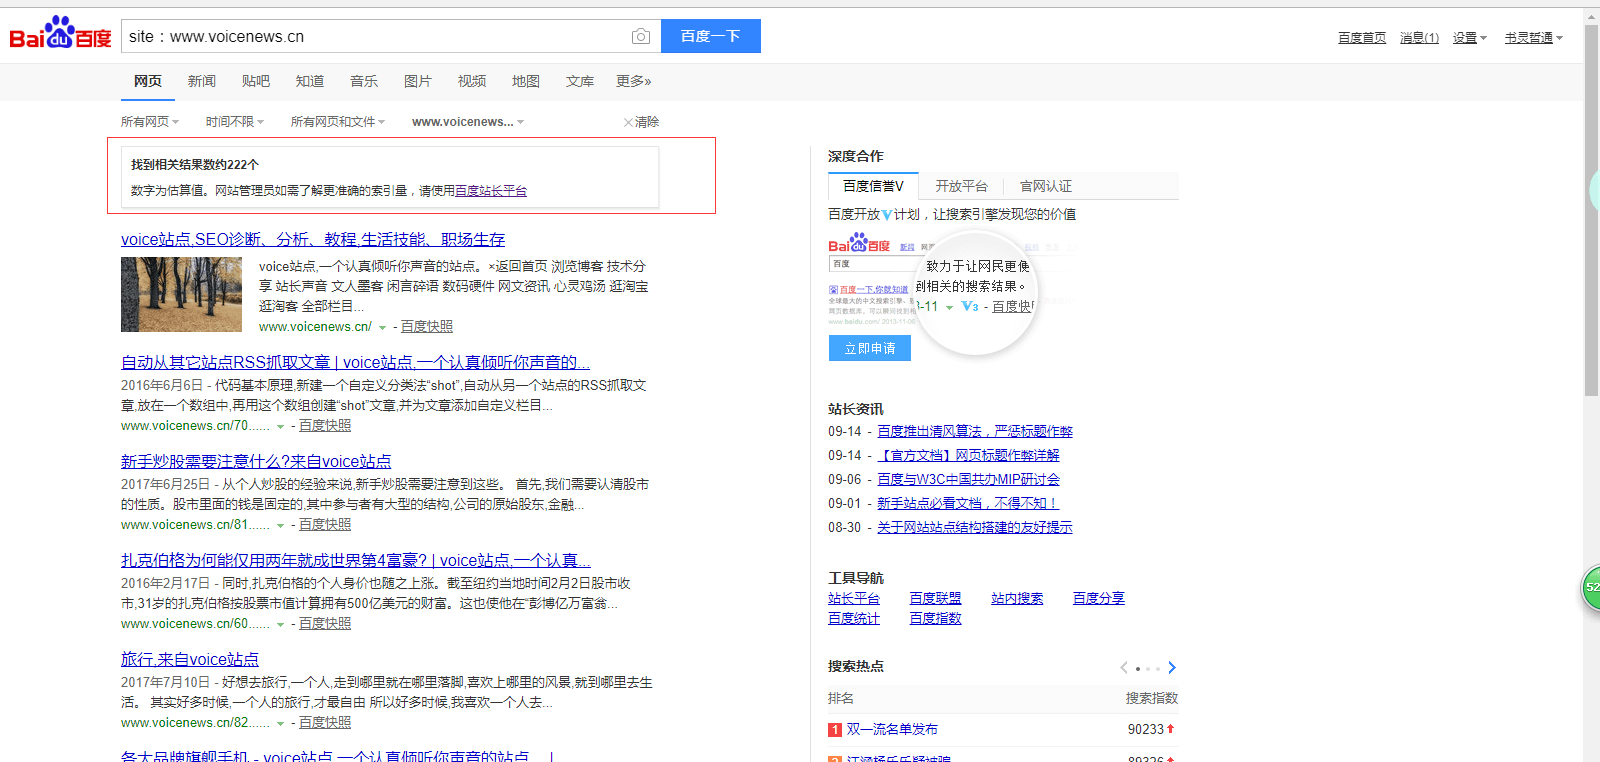Viewport: 1600px width, 762px height.
Task: Select 百度信誉V cooperation tab
Action: [x=873, y=186]
